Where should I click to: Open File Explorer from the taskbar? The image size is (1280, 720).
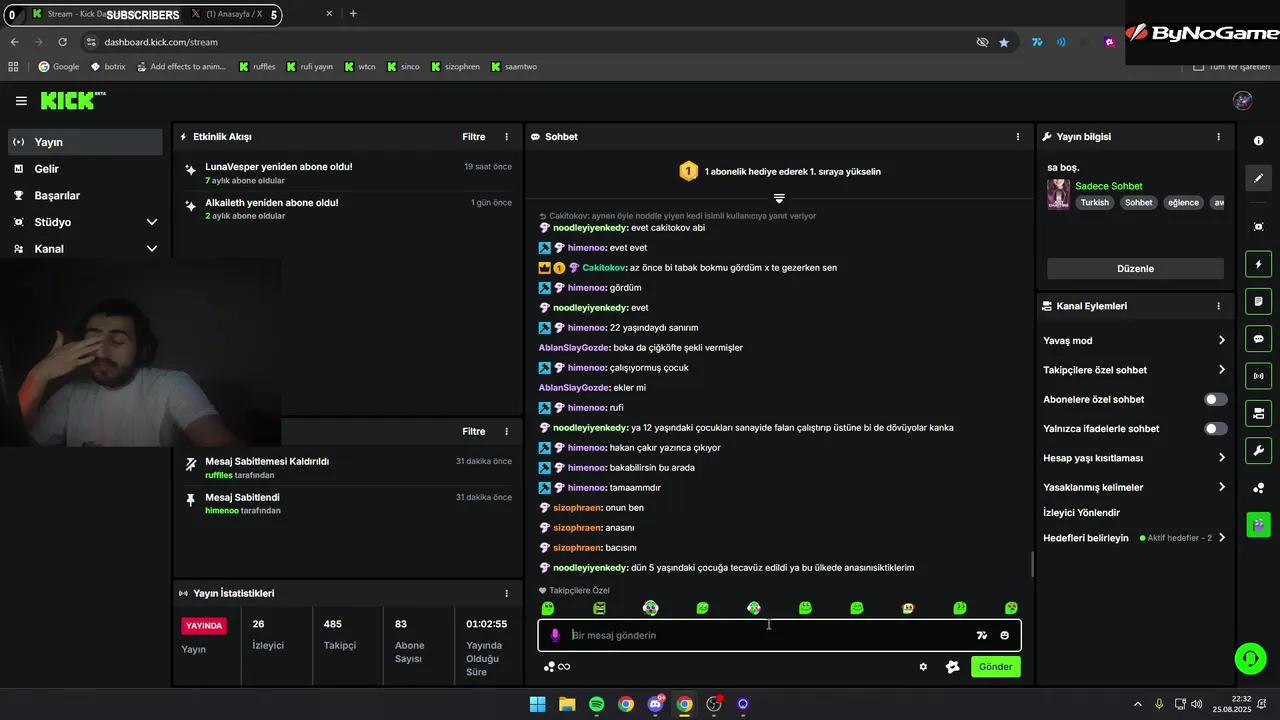point(567,704)
